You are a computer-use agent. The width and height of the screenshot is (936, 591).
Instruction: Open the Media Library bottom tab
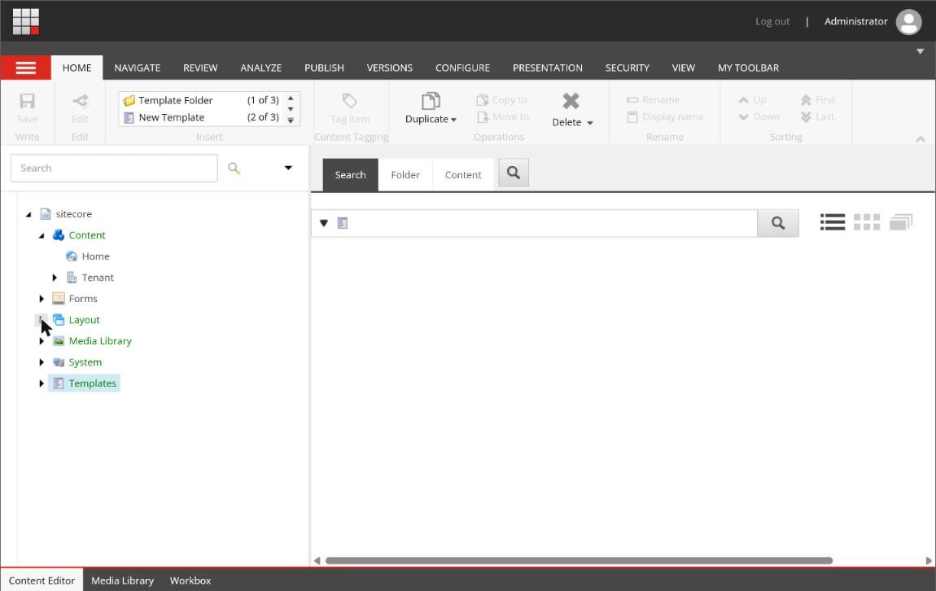pos(122,580)
